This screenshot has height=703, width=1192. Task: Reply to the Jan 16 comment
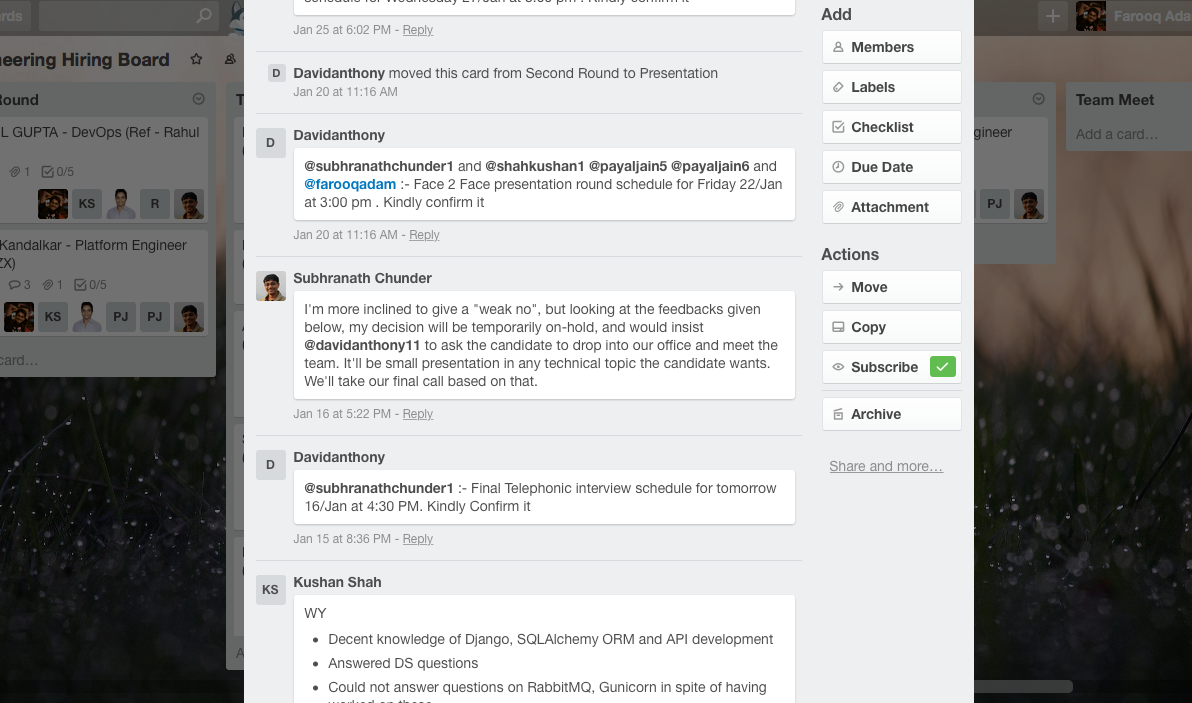click(418, 414)
